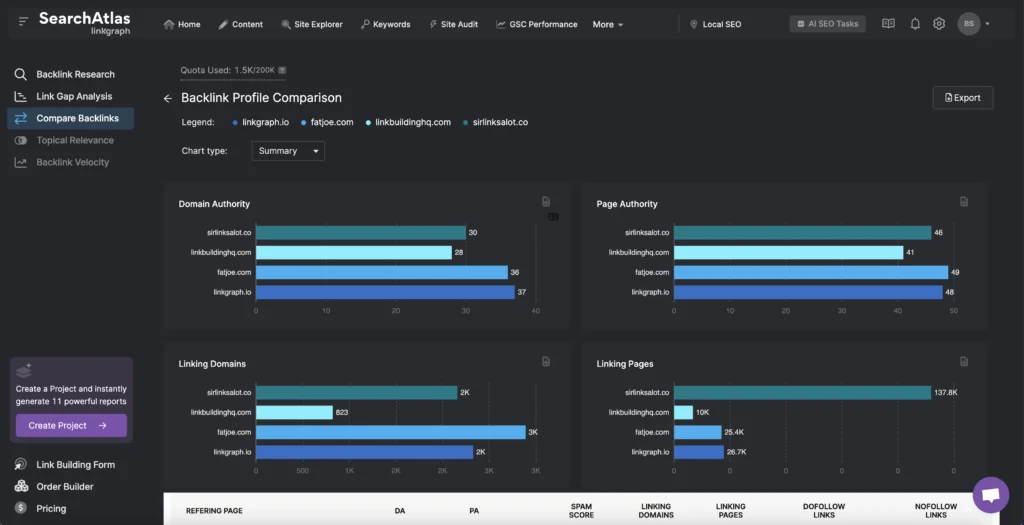This screenshot has width=1024, height=525.
Task: Click the quota help question icon
Action: click(x=282, y=70)
